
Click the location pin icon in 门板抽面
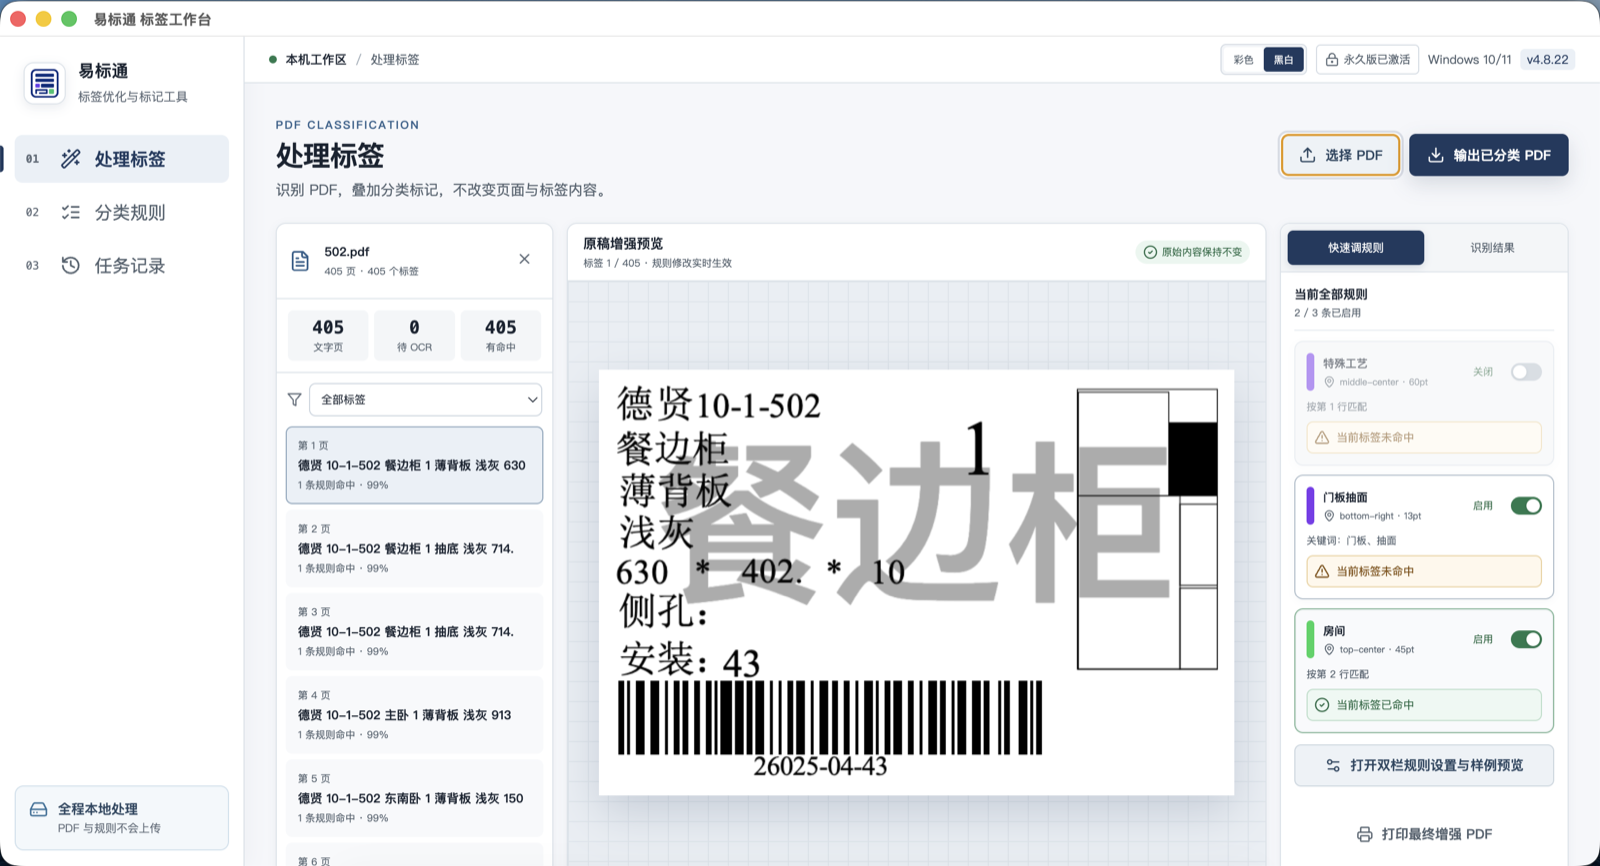pos(1329,516)
